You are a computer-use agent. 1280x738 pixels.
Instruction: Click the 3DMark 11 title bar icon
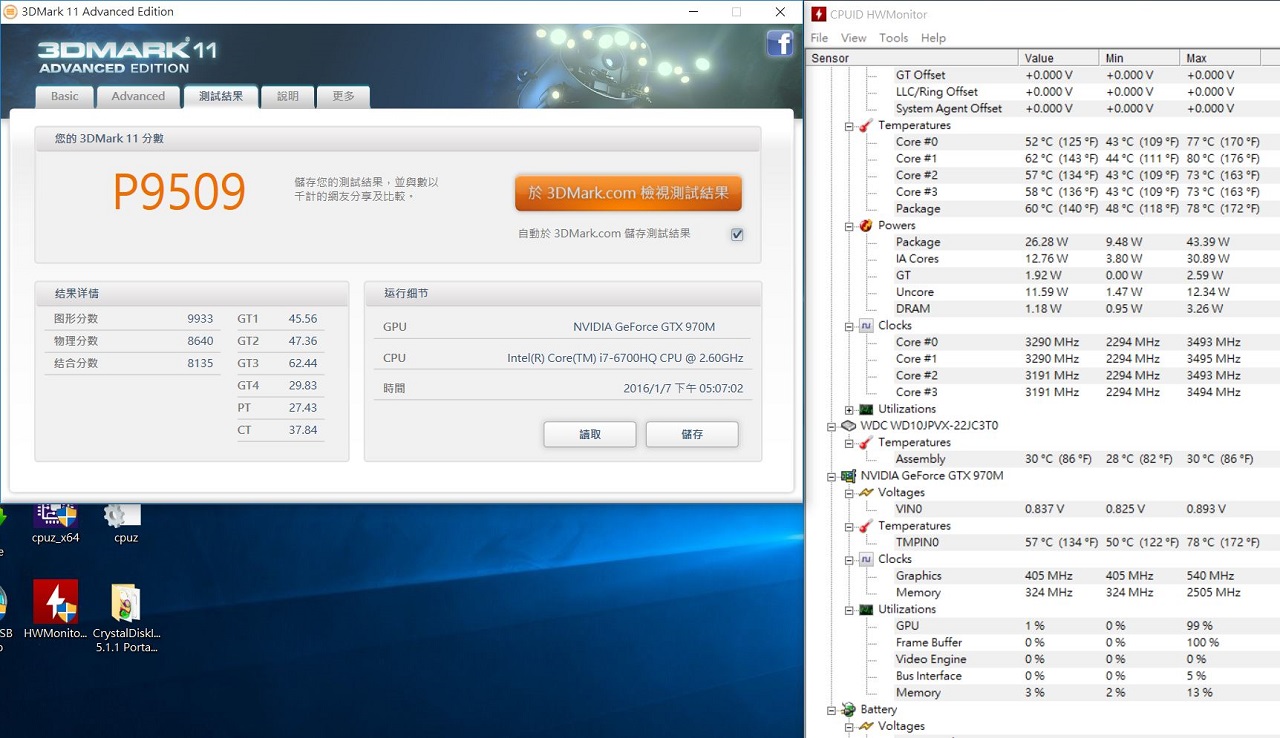coord(9,12)
